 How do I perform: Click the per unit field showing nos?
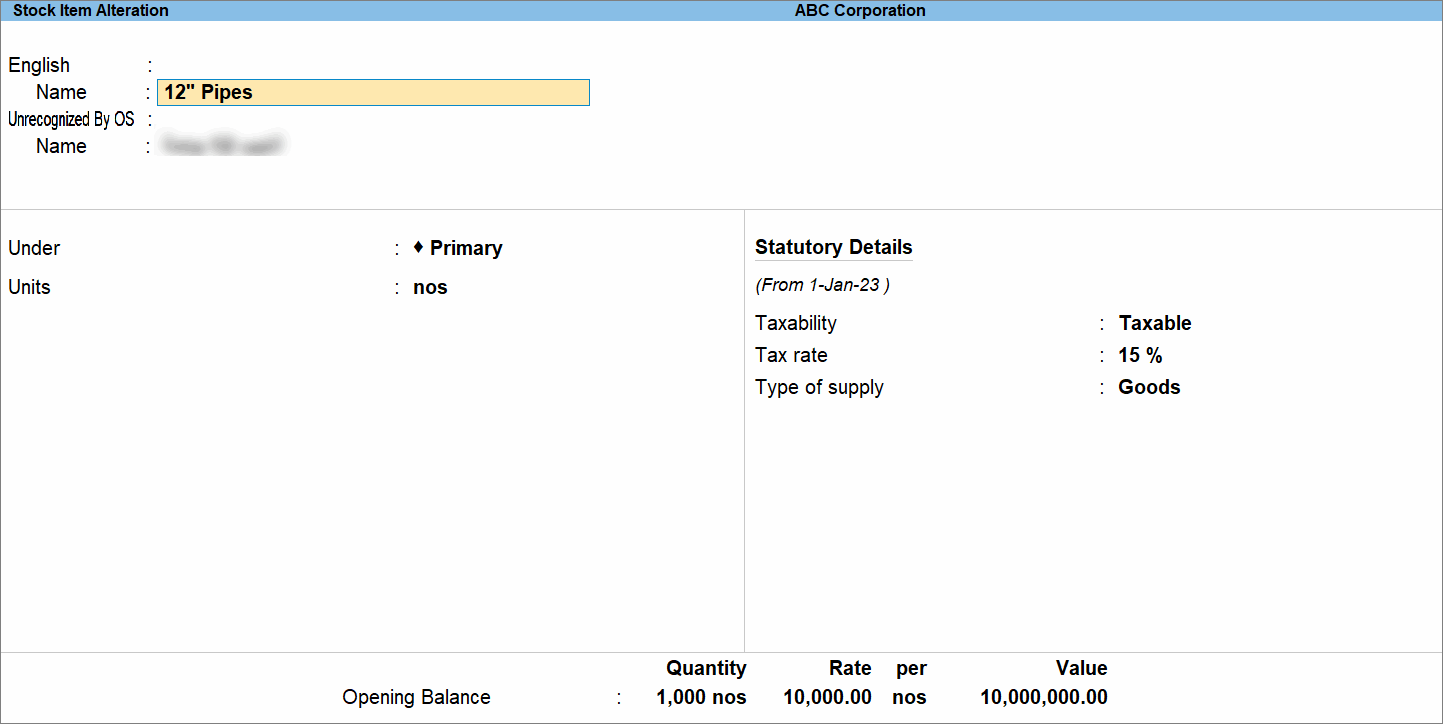coord(908,697)
